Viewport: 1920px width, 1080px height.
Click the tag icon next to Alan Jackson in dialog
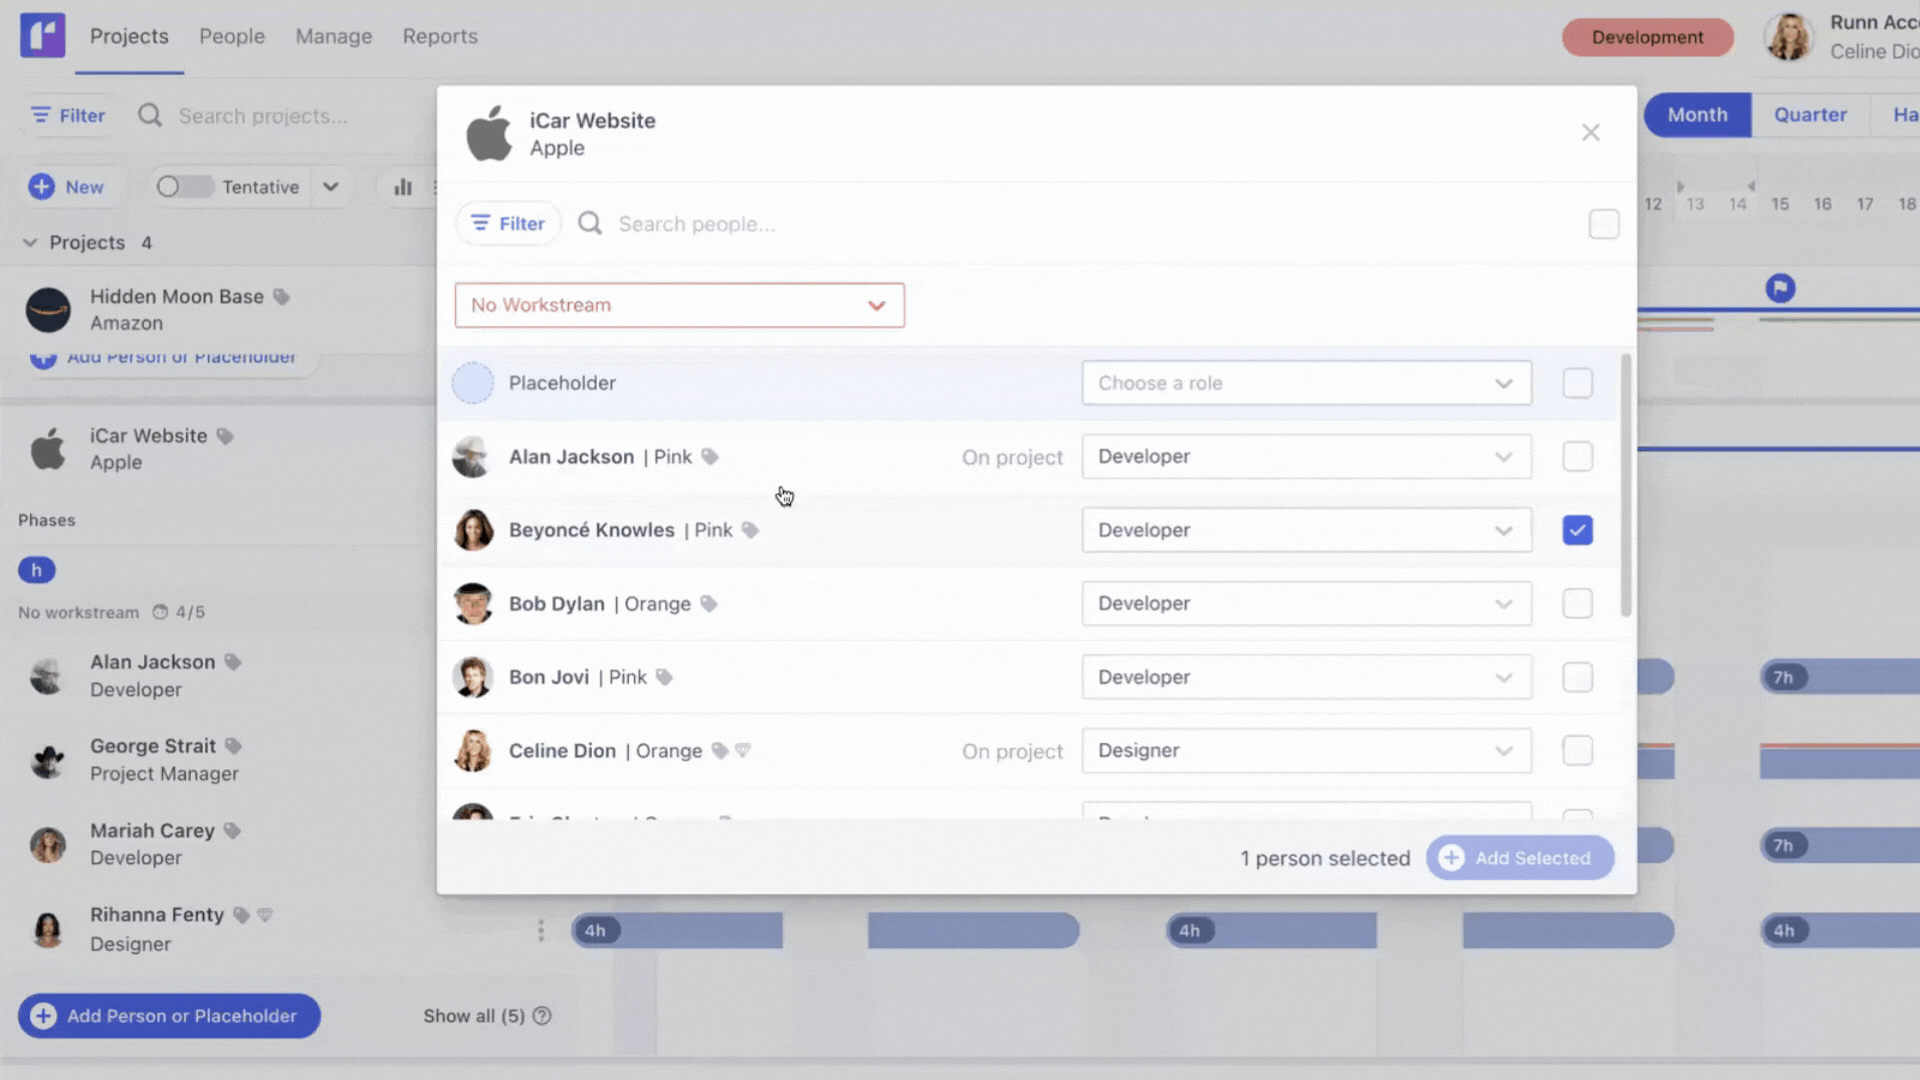coord(710,457)
